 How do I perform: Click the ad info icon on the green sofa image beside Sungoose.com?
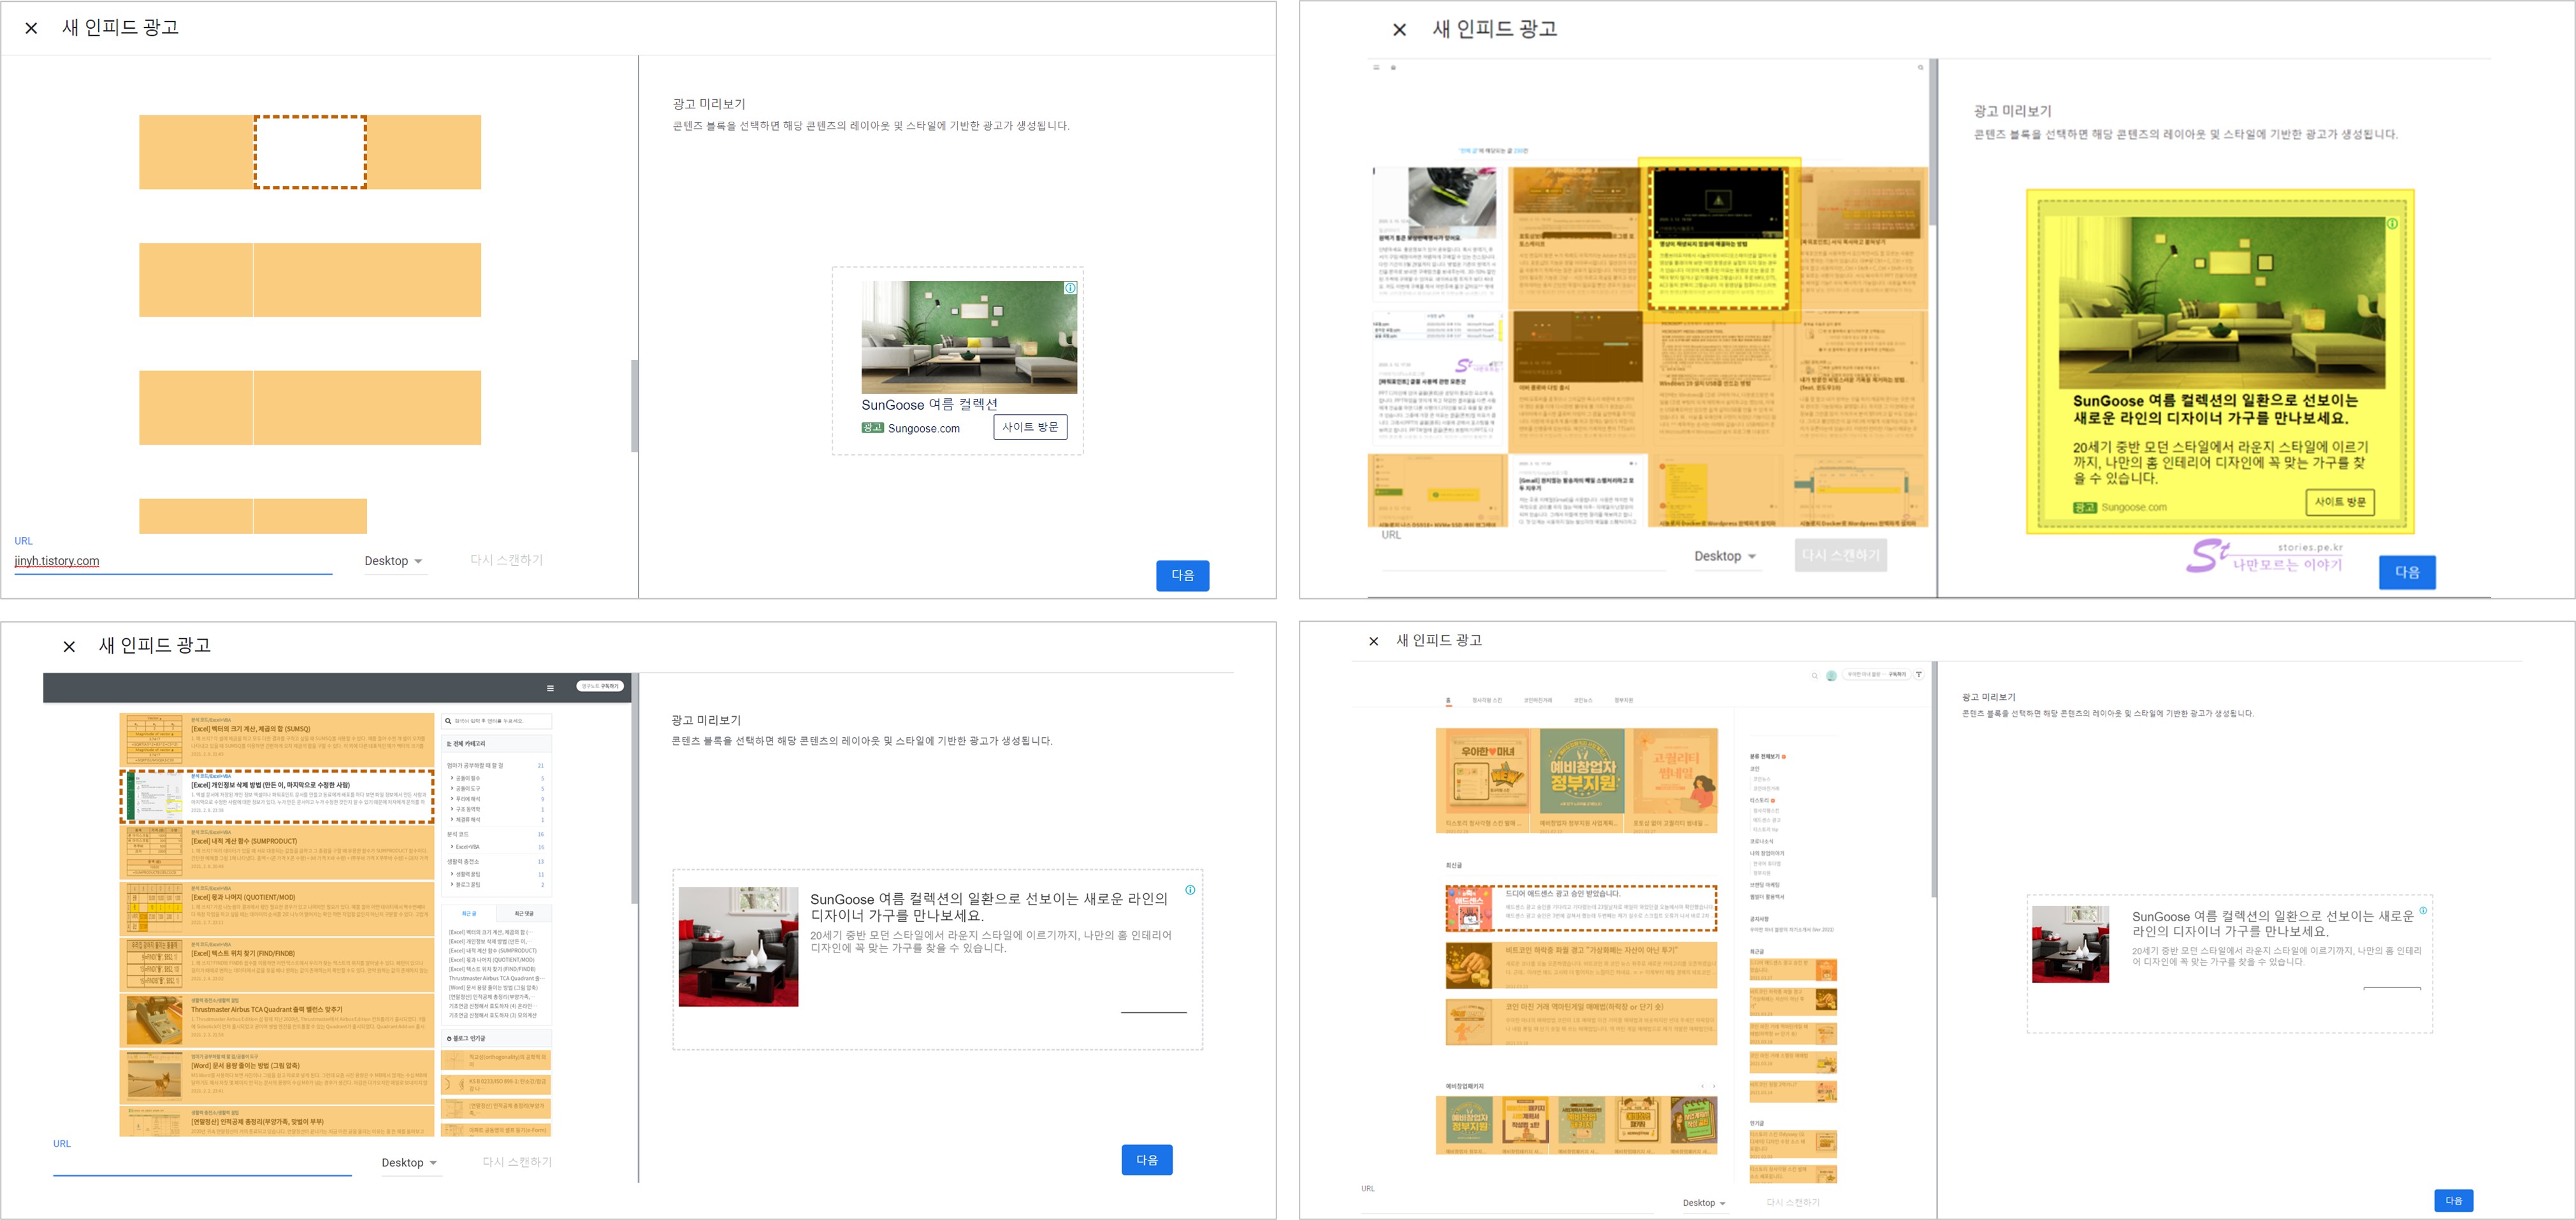(x=1070, y=288)
